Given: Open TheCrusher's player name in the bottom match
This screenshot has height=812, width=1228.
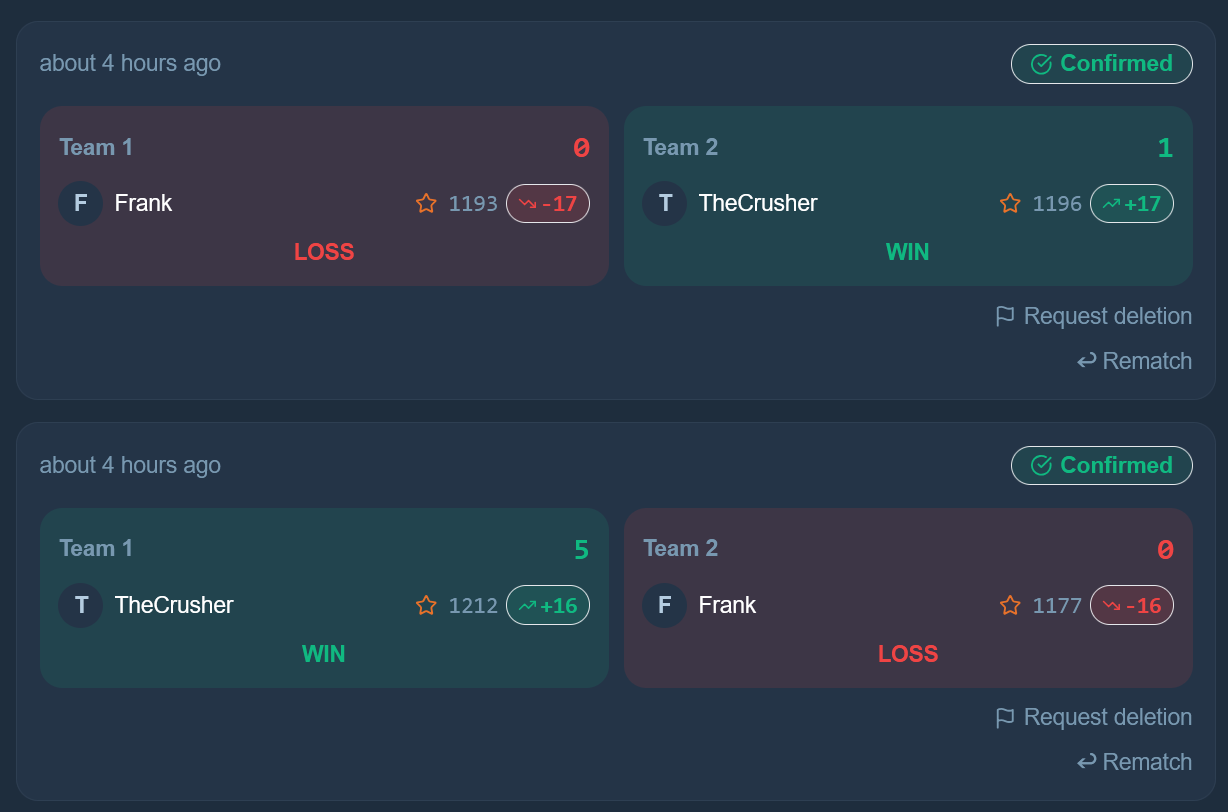Looking at the screenshot, I should (x=174, y=605).
